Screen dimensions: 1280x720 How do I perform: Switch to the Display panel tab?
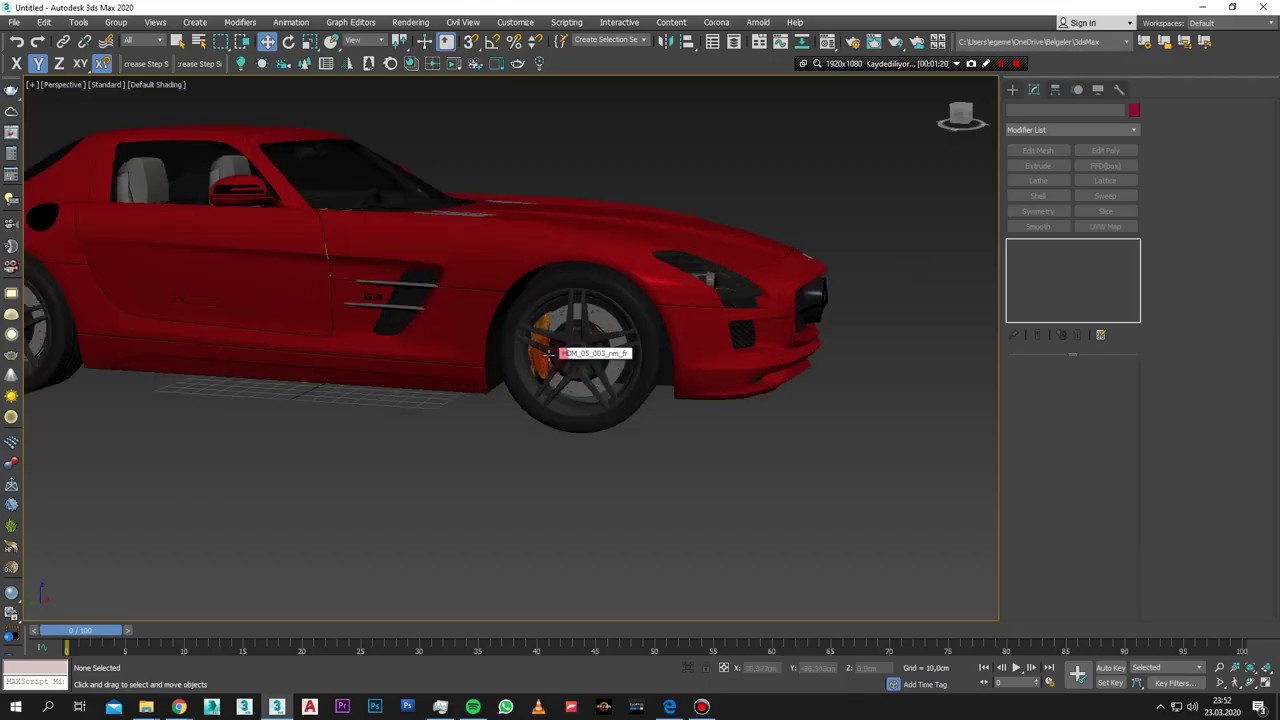[1098, 90]
